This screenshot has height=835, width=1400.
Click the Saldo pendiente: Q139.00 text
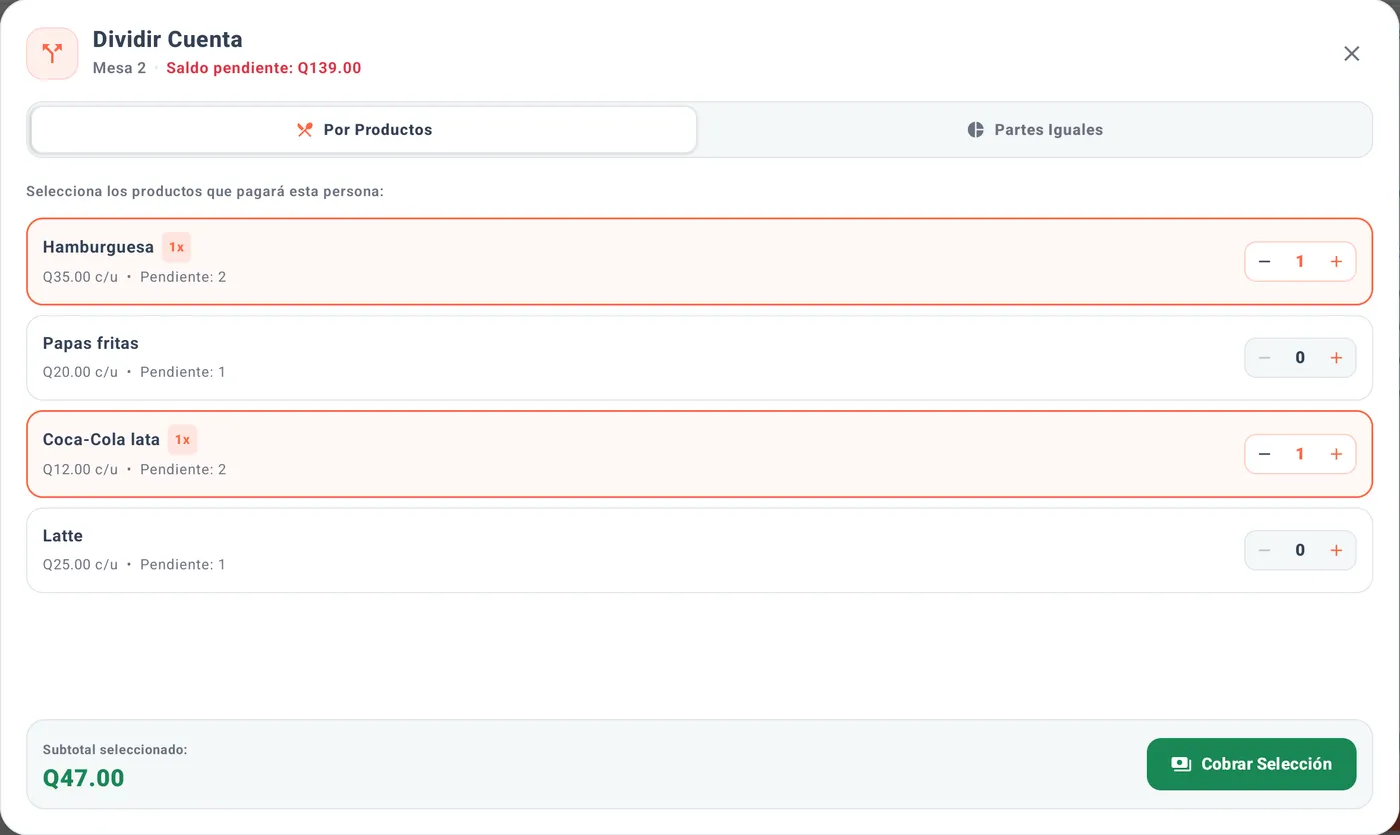264,68
